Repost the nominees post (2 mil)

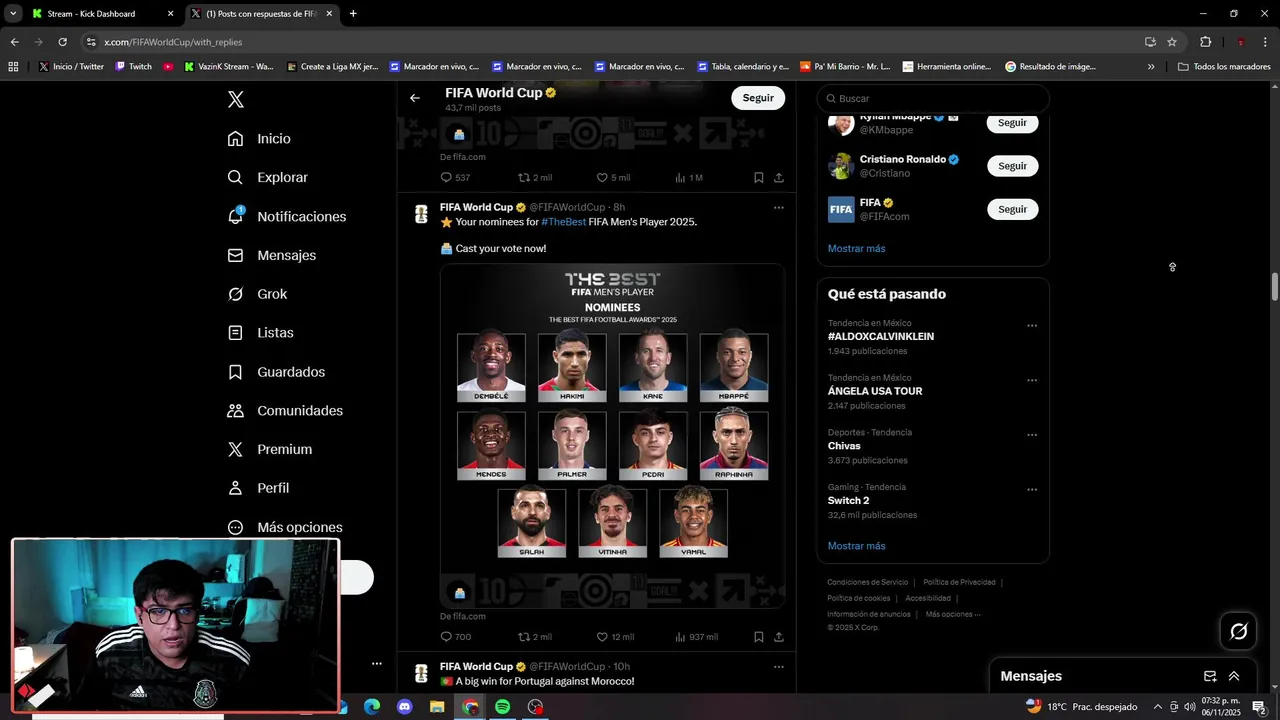(x=534, y=637)
